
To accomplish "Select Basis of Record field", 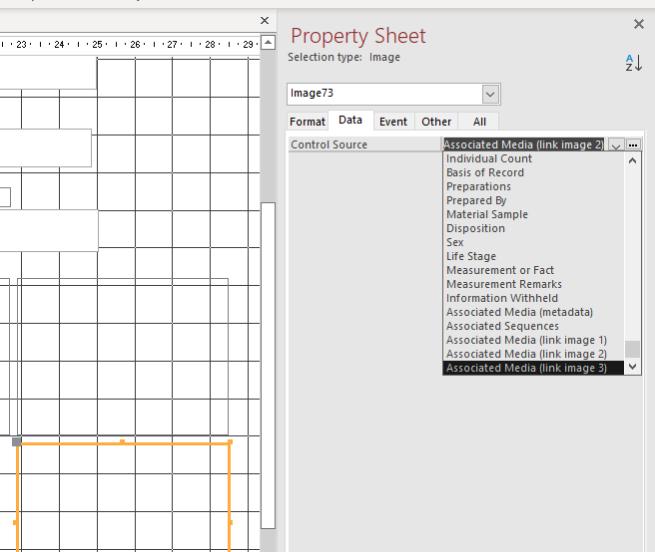I will tap(533, 173).
